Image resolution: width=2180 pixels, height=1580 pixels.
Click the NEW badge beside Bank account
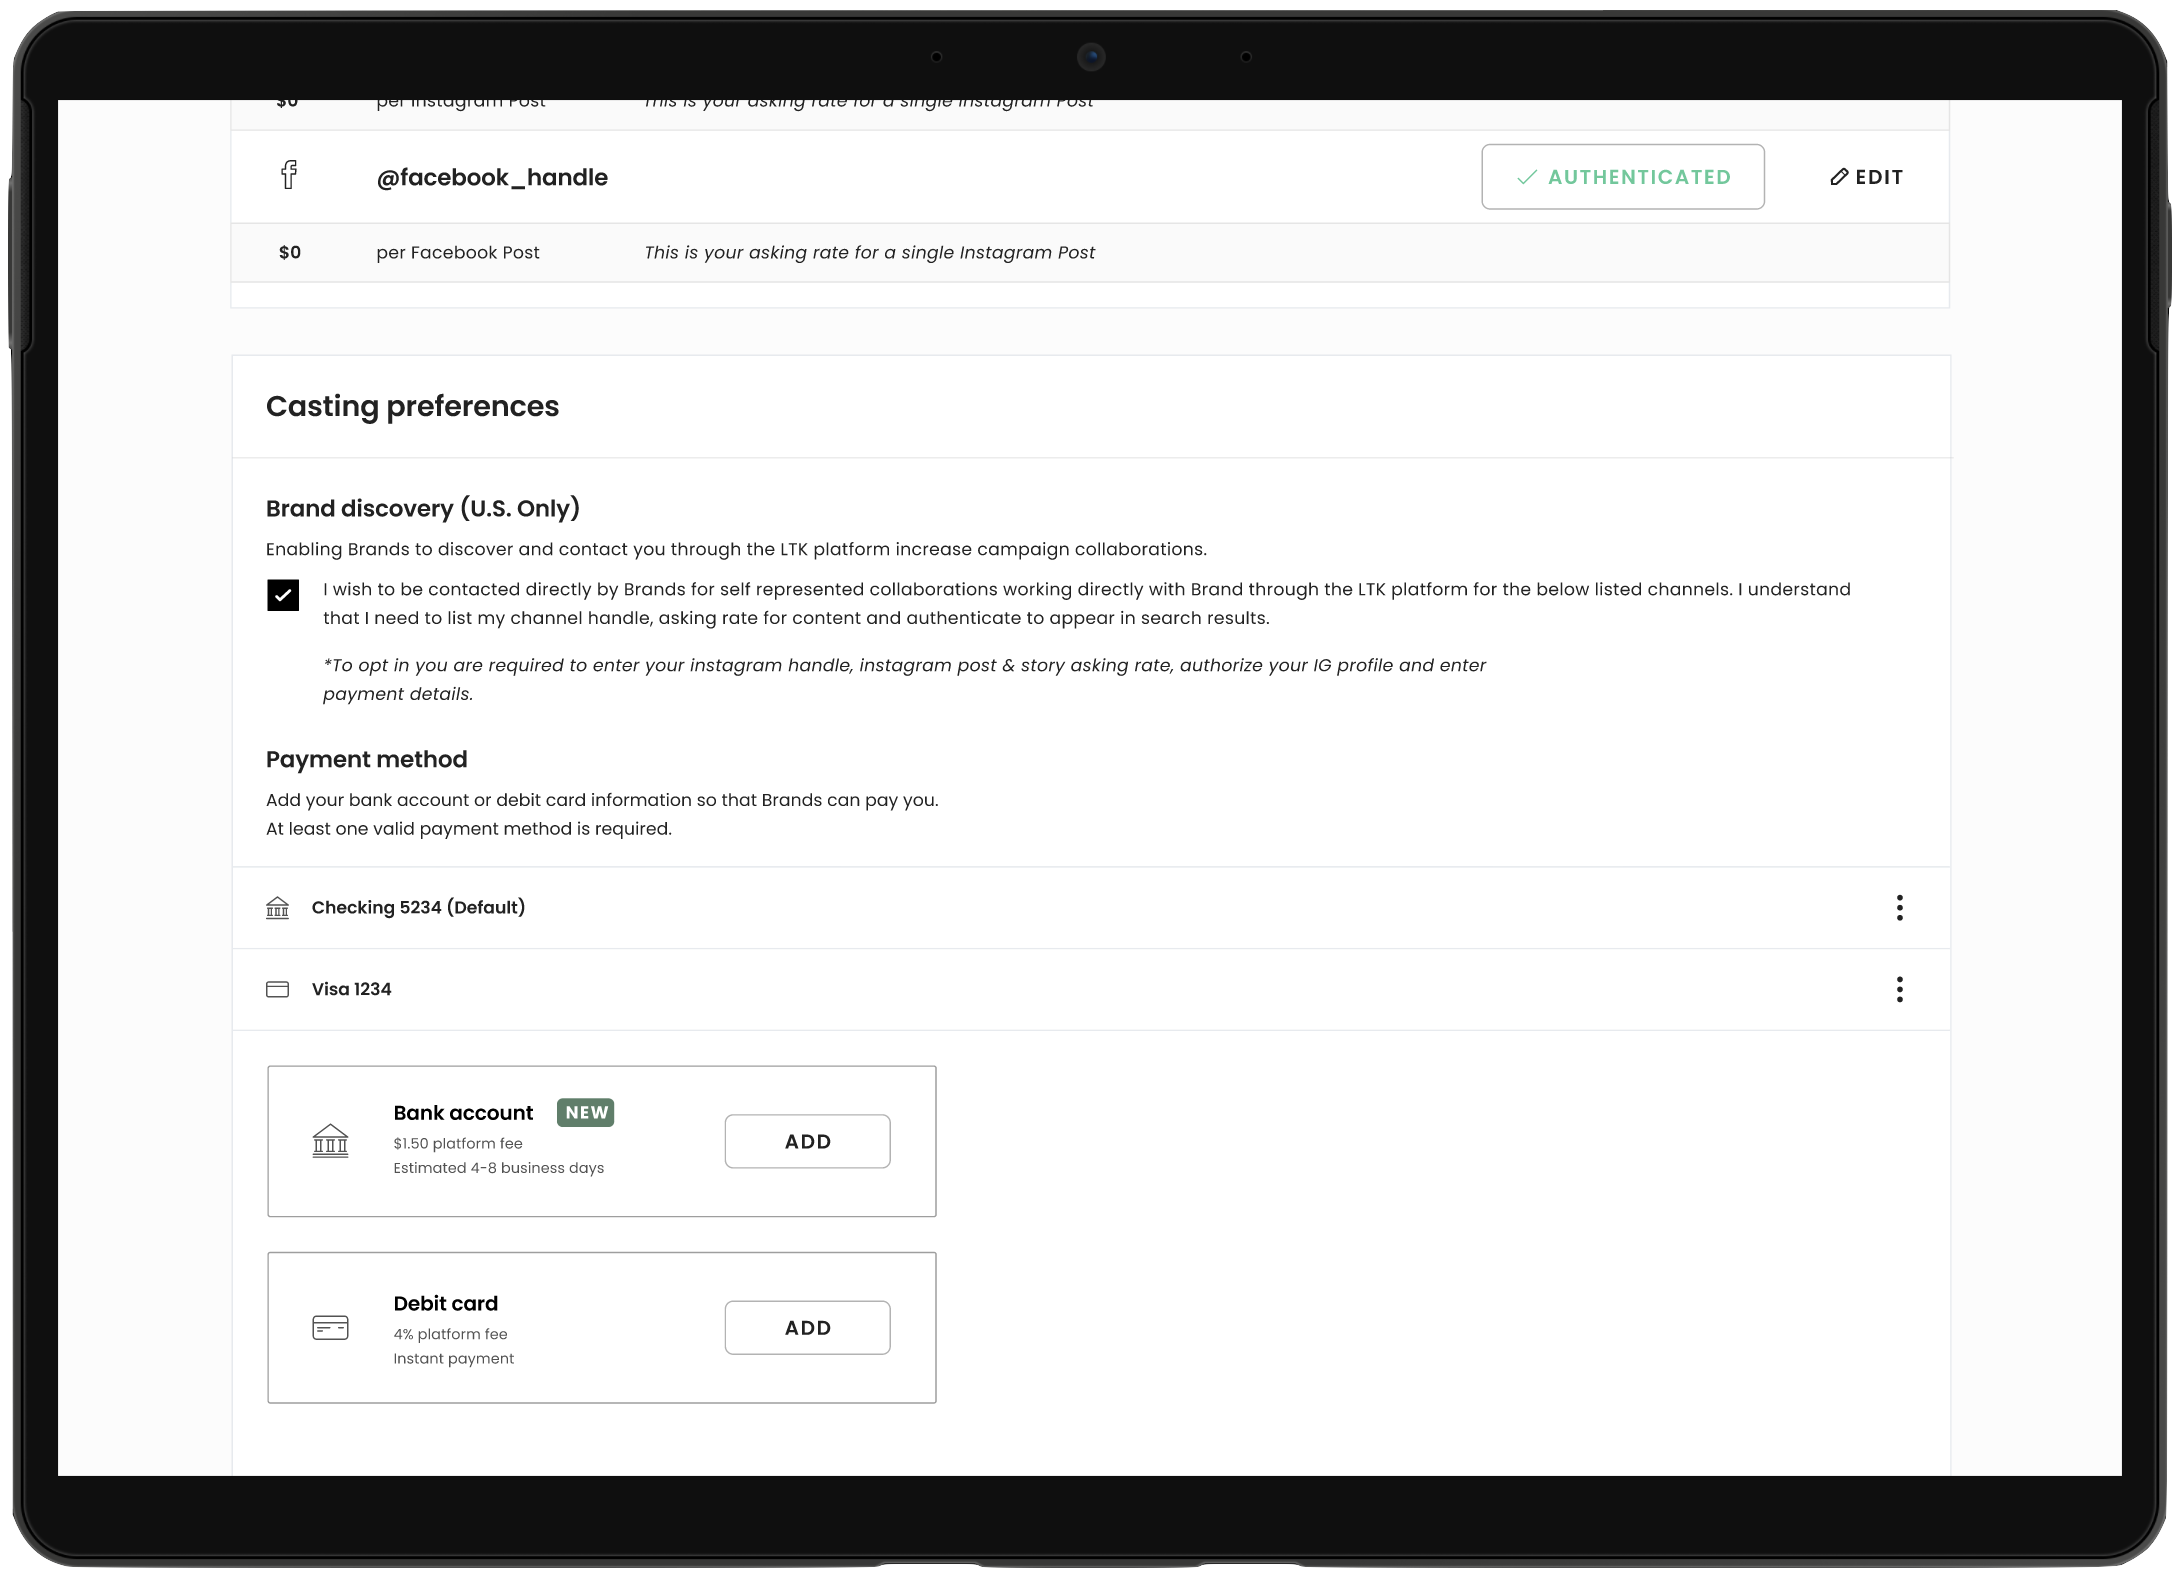pyautogui.click(x=585, y=1112)
